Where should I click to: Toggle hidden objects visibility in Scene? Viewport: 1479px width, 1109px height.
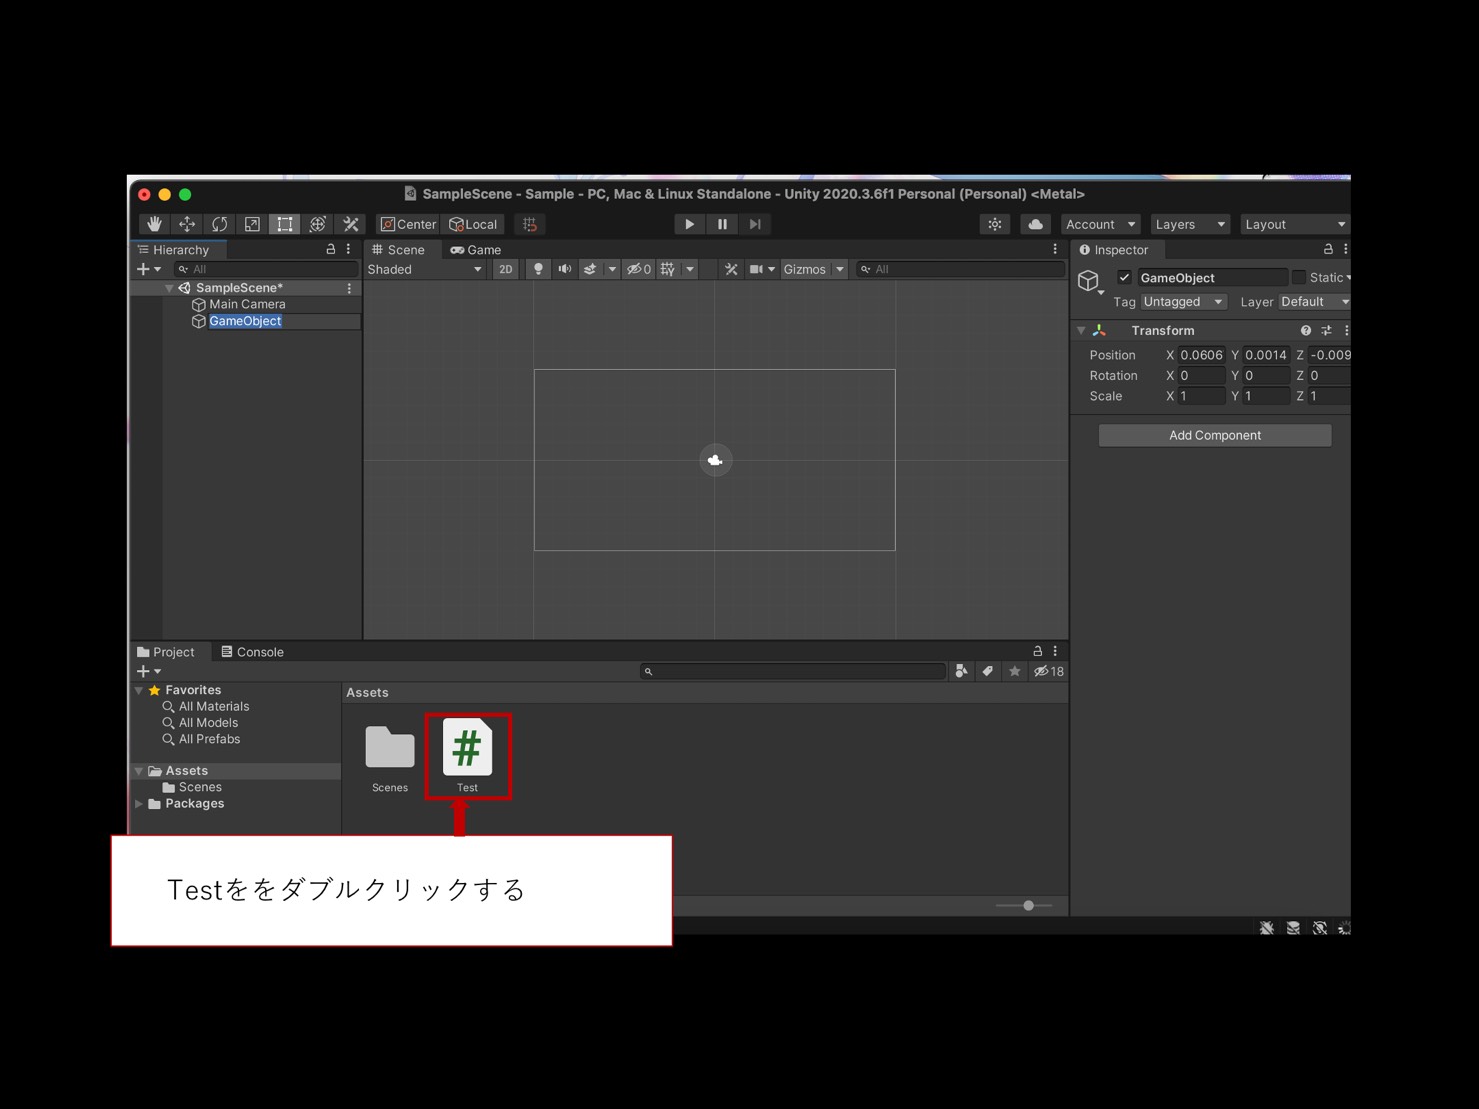click(x=638, y=269)
